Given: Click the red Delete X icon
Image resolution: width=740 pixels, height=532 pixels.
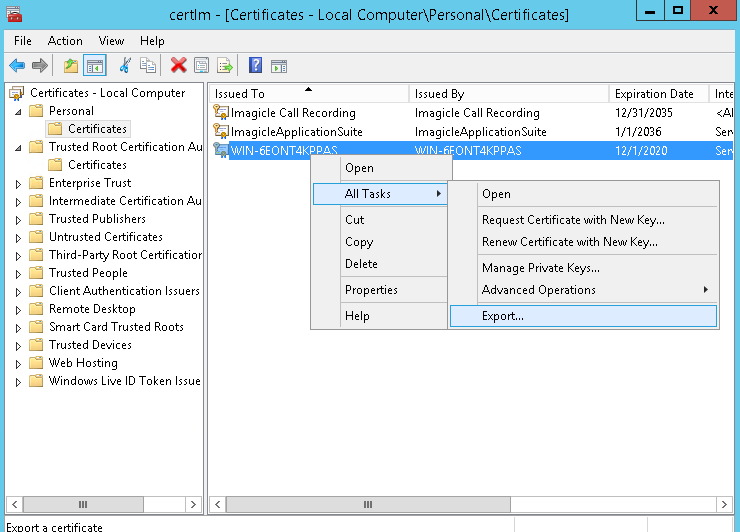Looking at the screenshot, I should click(x=178, y=66).
